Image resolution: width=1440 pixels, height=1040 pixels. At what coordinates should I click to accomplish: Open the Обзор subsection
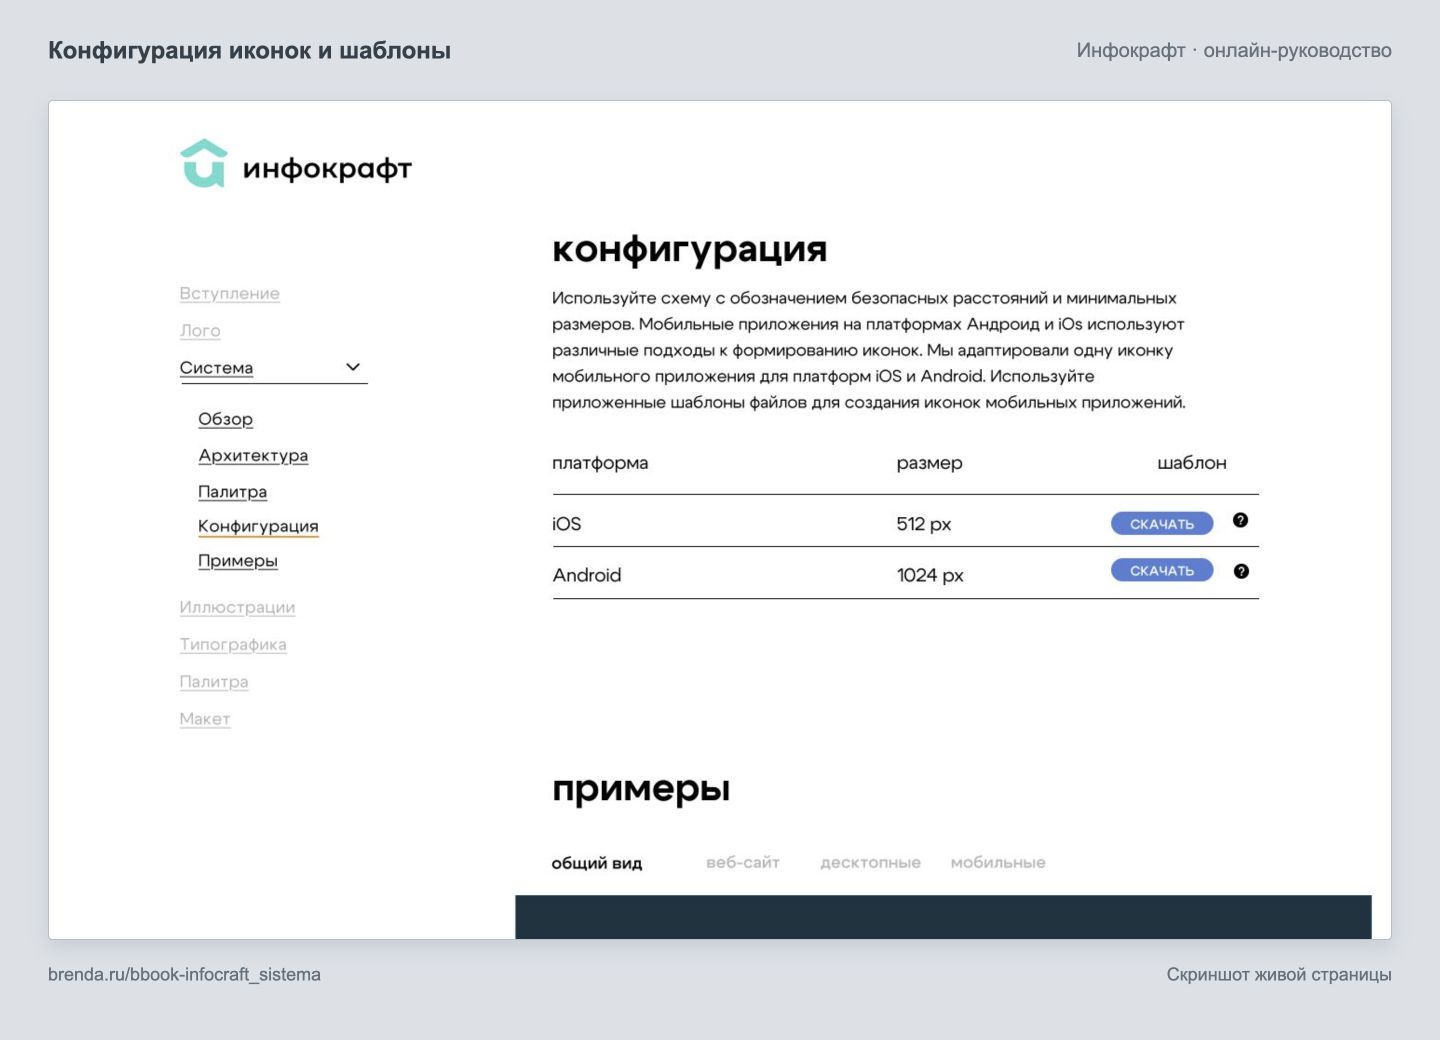pos(226,419)
